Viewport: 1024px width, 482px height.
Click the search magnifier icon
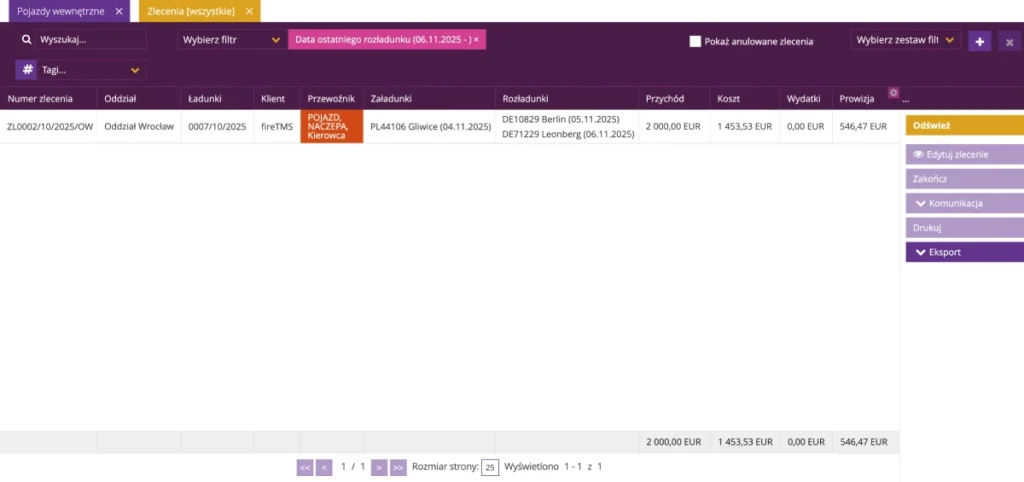[x=27, y=39]
